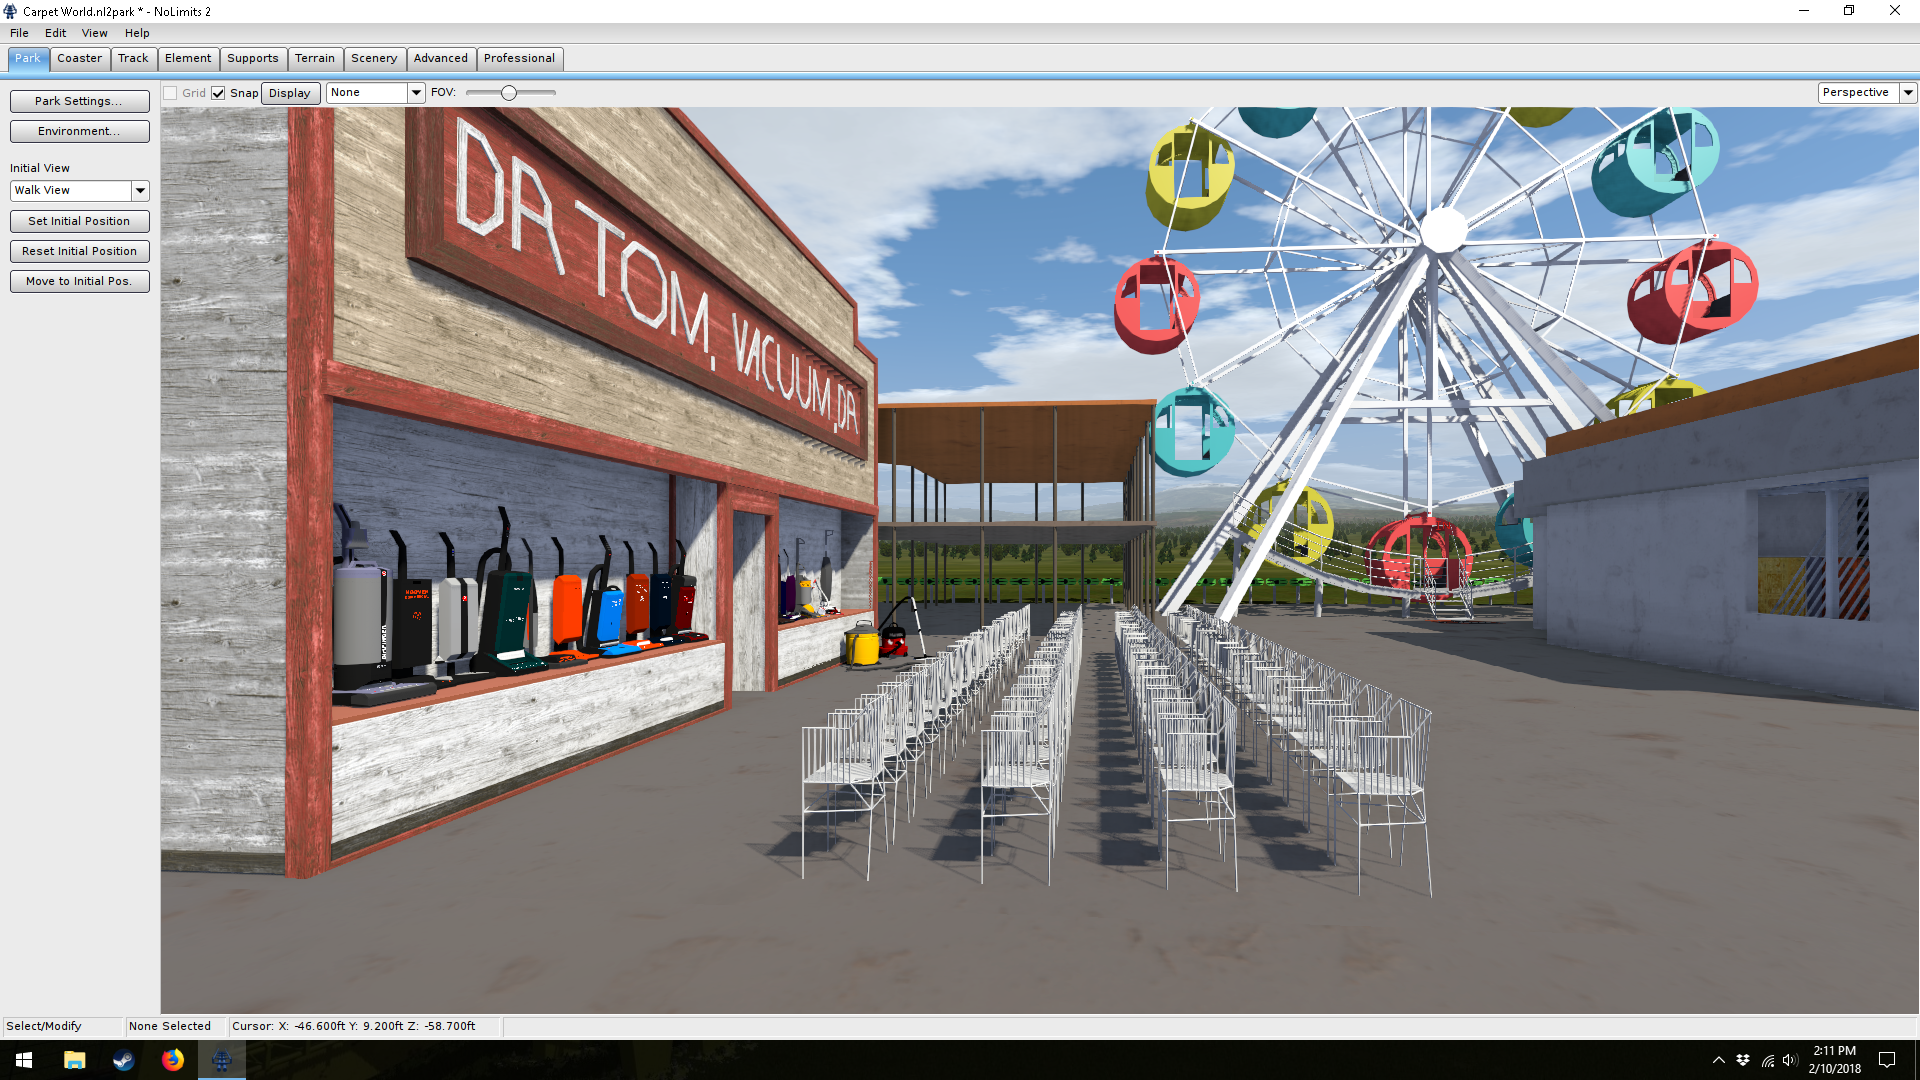Open Steam from taskbar
The height and width of the screenshot is (1080, 1920).
coord(123,1060)
